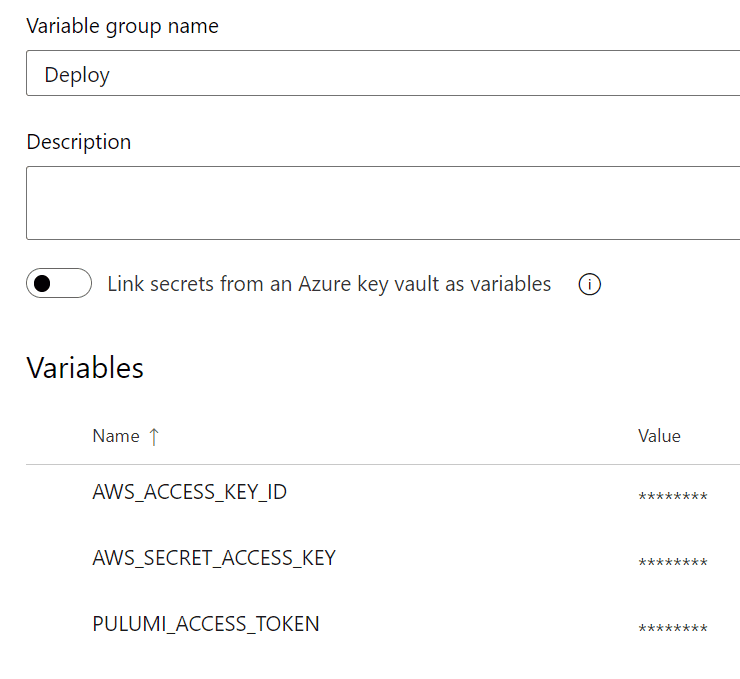
Task: Sort variables by the Name column header
Action: 116,436
